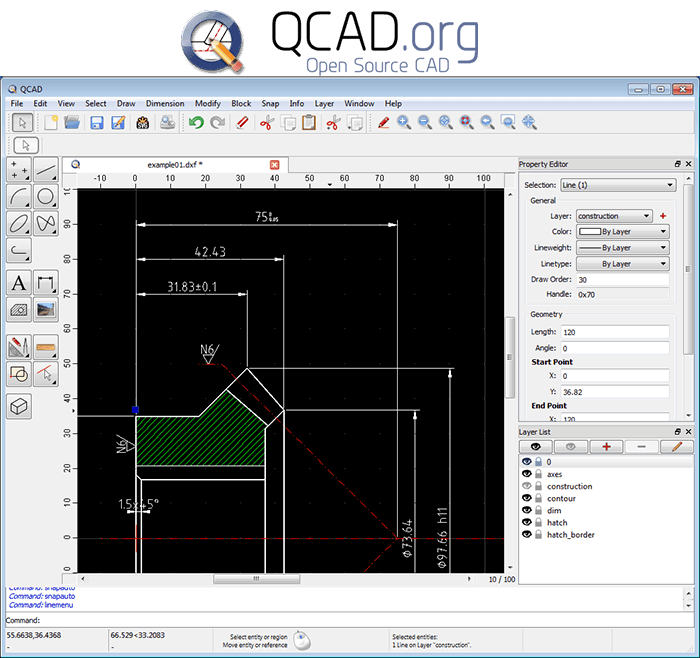Click the New file icon in toolbar
This screenshot has width=700, height=658.
51,123
